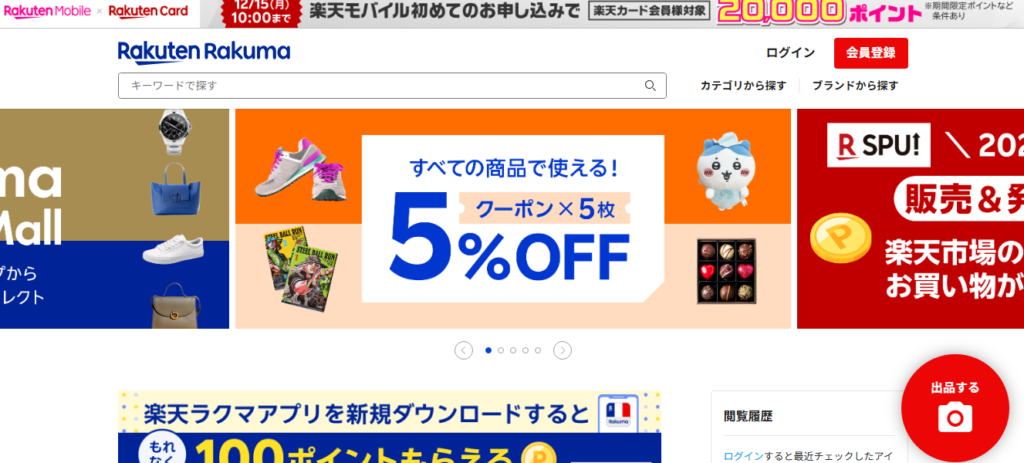Image resolution: width=1024 pixels, height=463 pixels.
Task: Select the third carousel dot indicator
Action: point(513,351)
